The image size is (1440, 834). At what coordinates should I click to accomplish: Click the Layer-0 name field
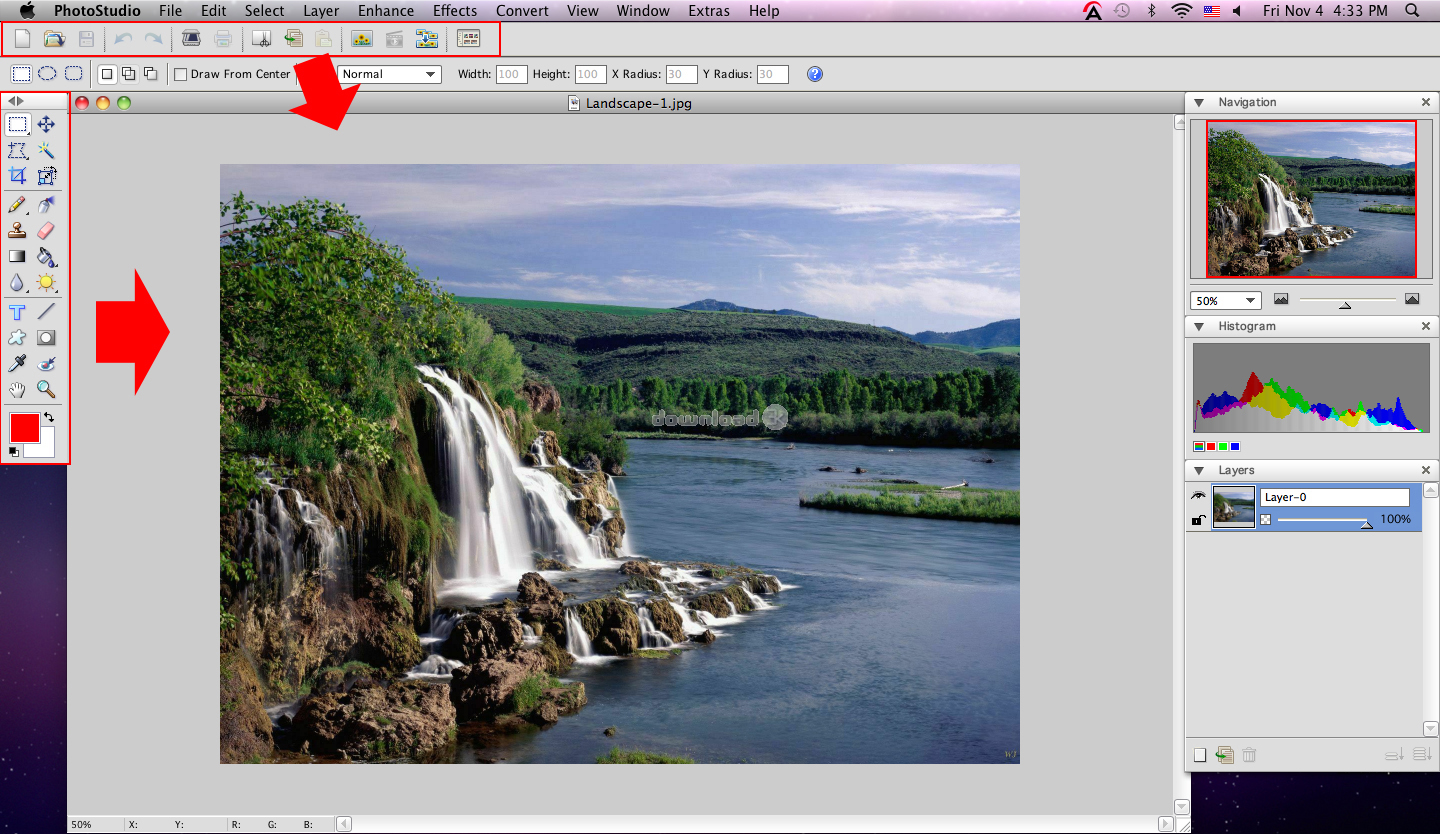click(1334, 497)
